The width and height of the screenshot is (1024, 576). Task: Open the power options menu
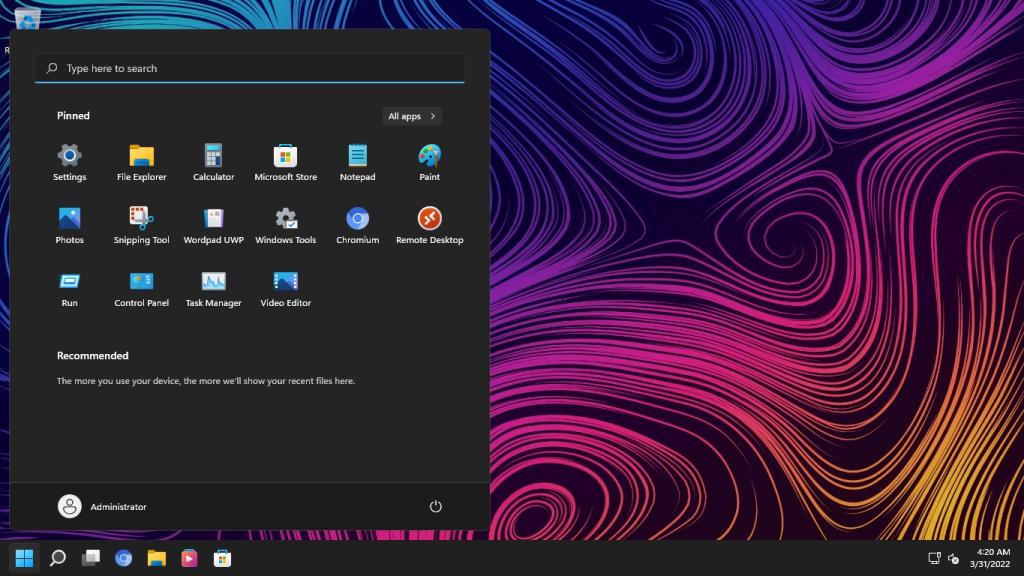(435, 506)
